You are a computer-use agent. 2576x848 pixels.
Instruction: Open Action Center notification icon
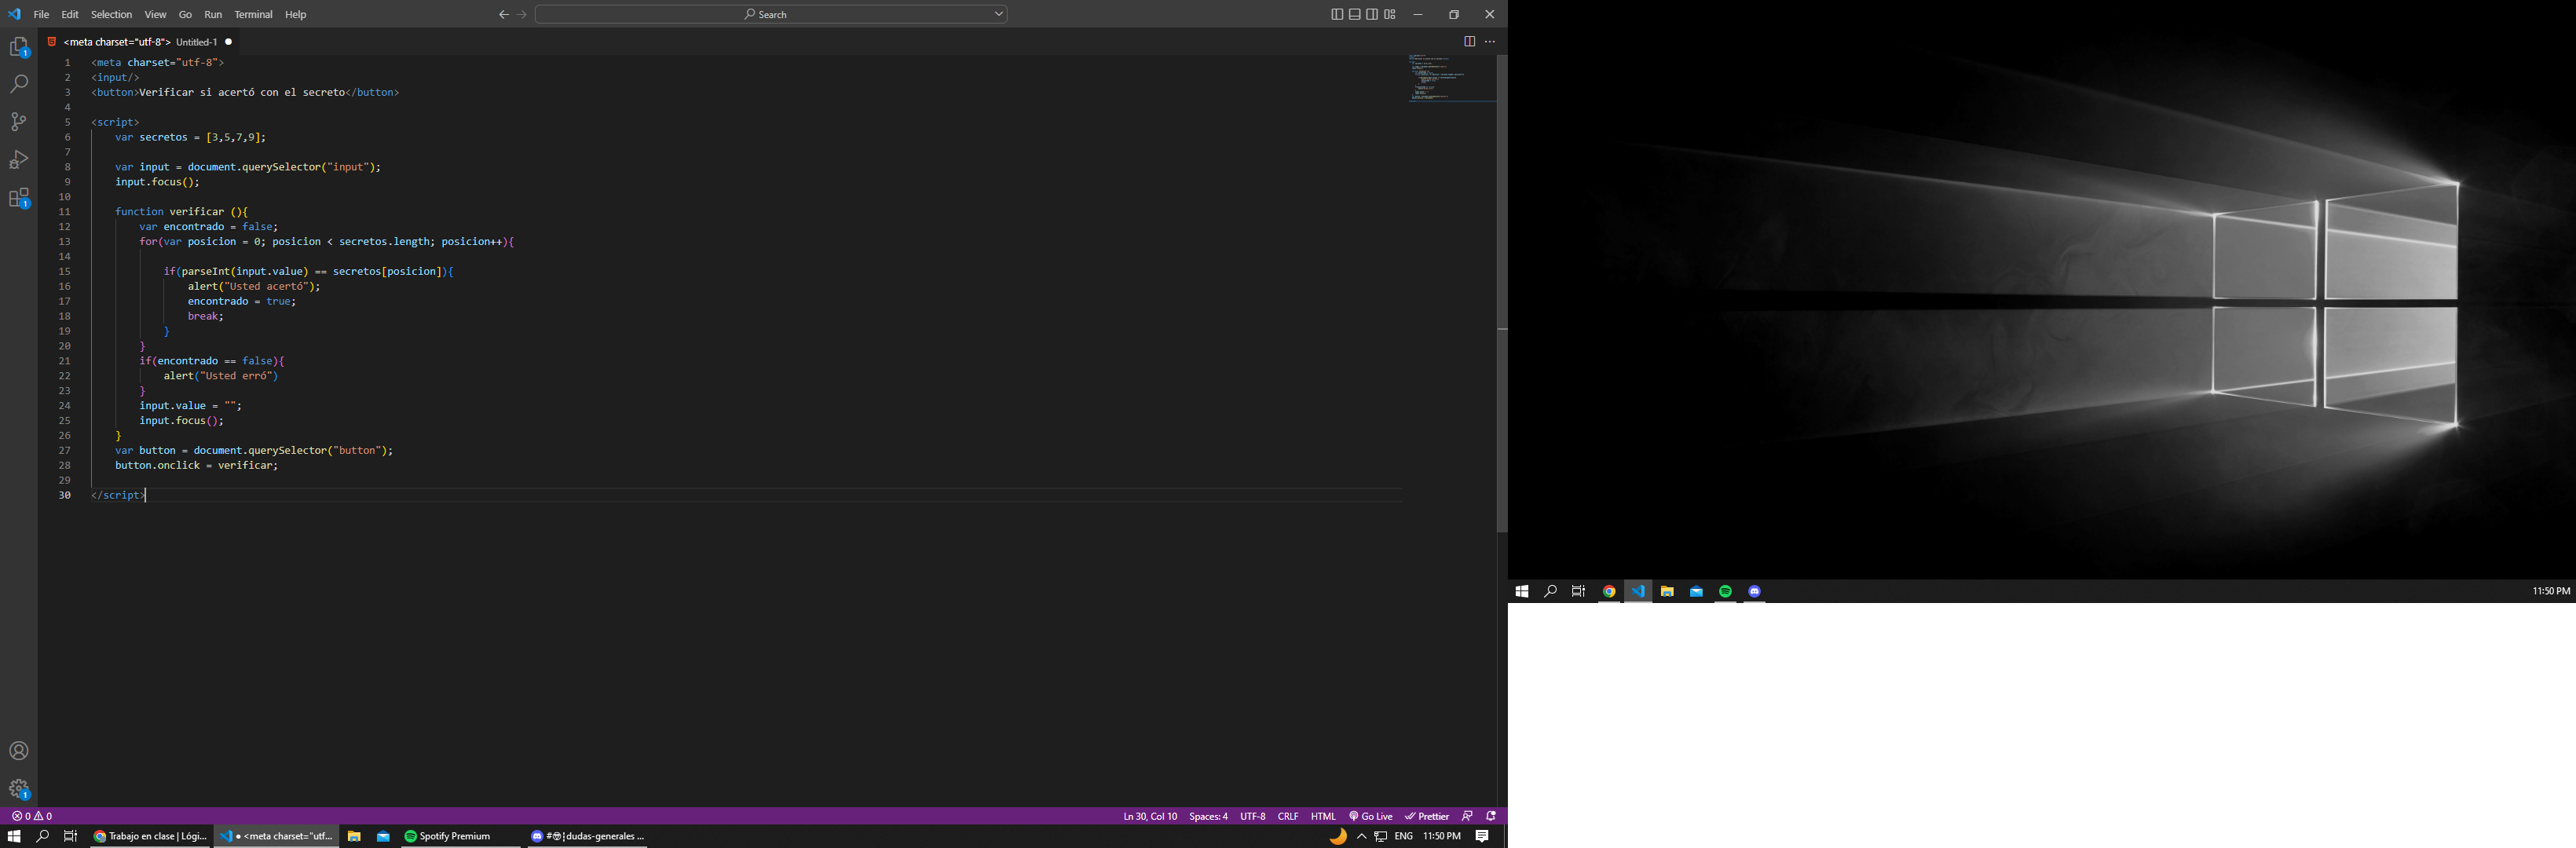click(1483, 836)
